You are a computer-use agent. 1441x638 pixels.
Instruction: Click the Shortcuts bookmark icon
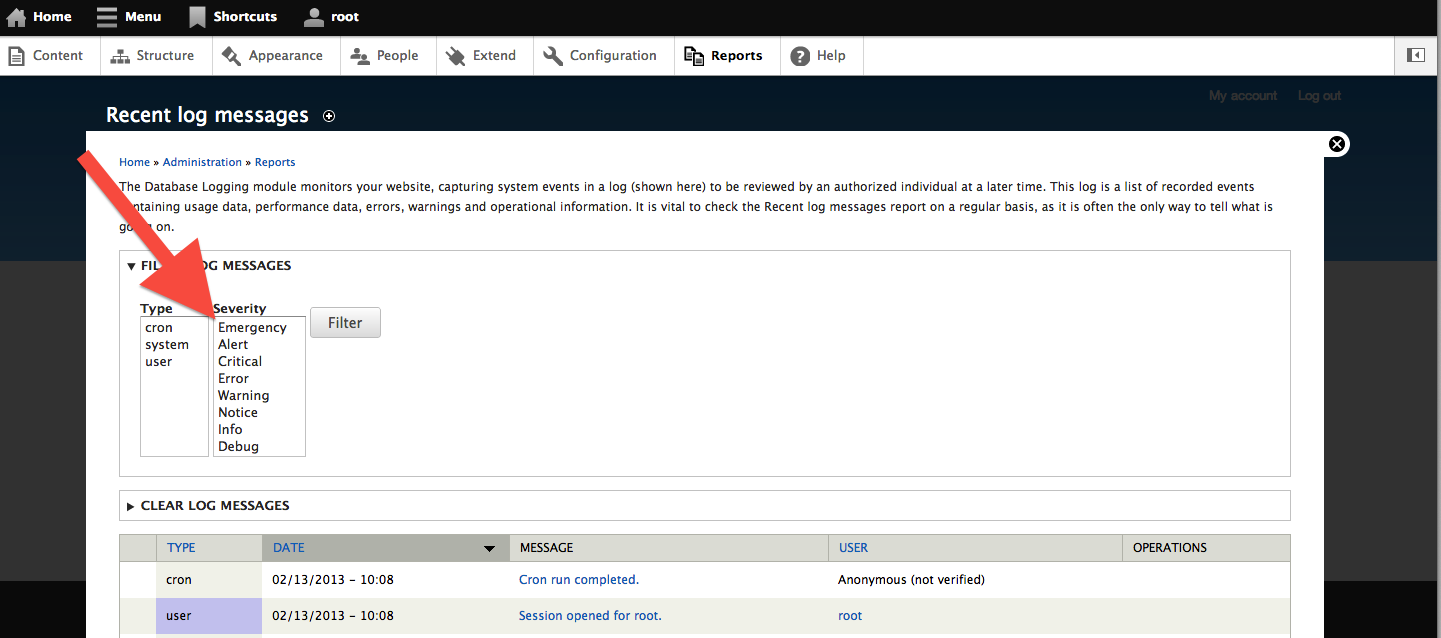(196, 16)
